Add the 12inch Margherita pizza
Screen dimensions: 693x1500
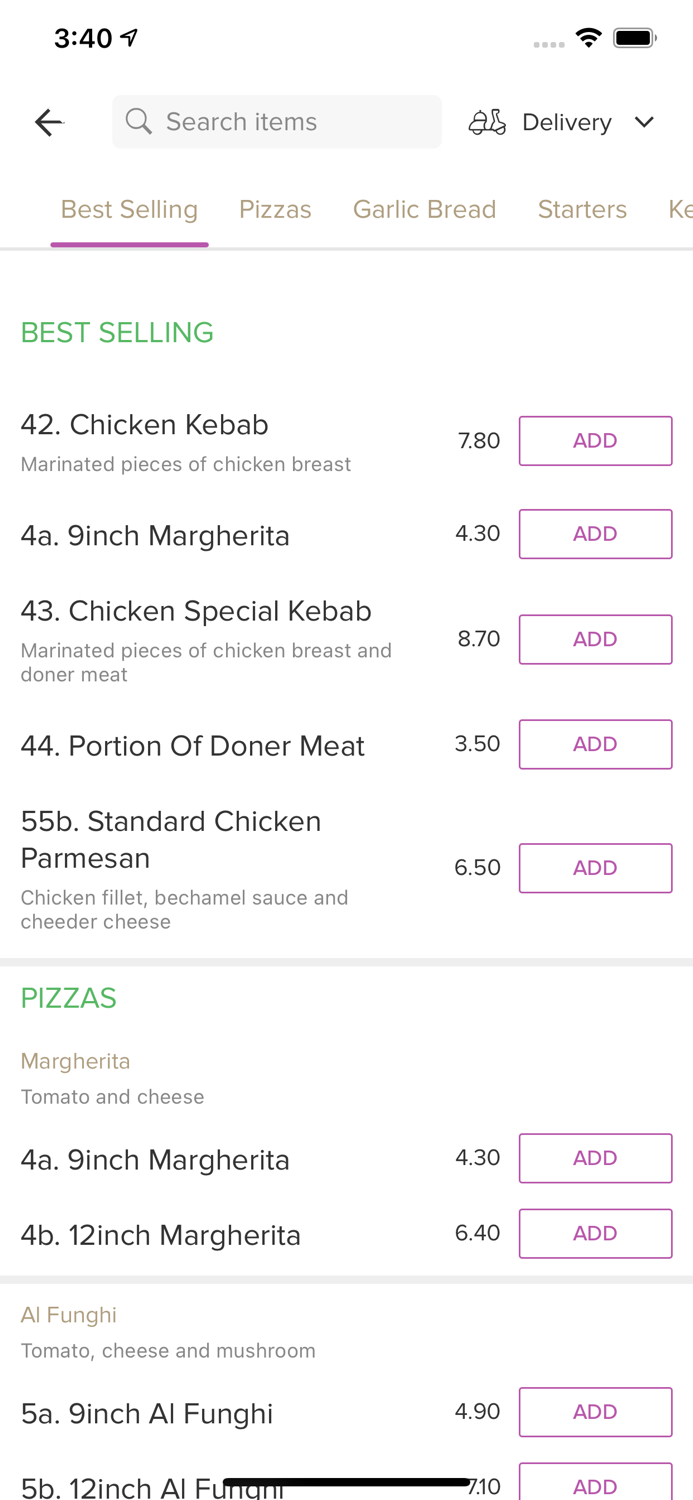595,1233
